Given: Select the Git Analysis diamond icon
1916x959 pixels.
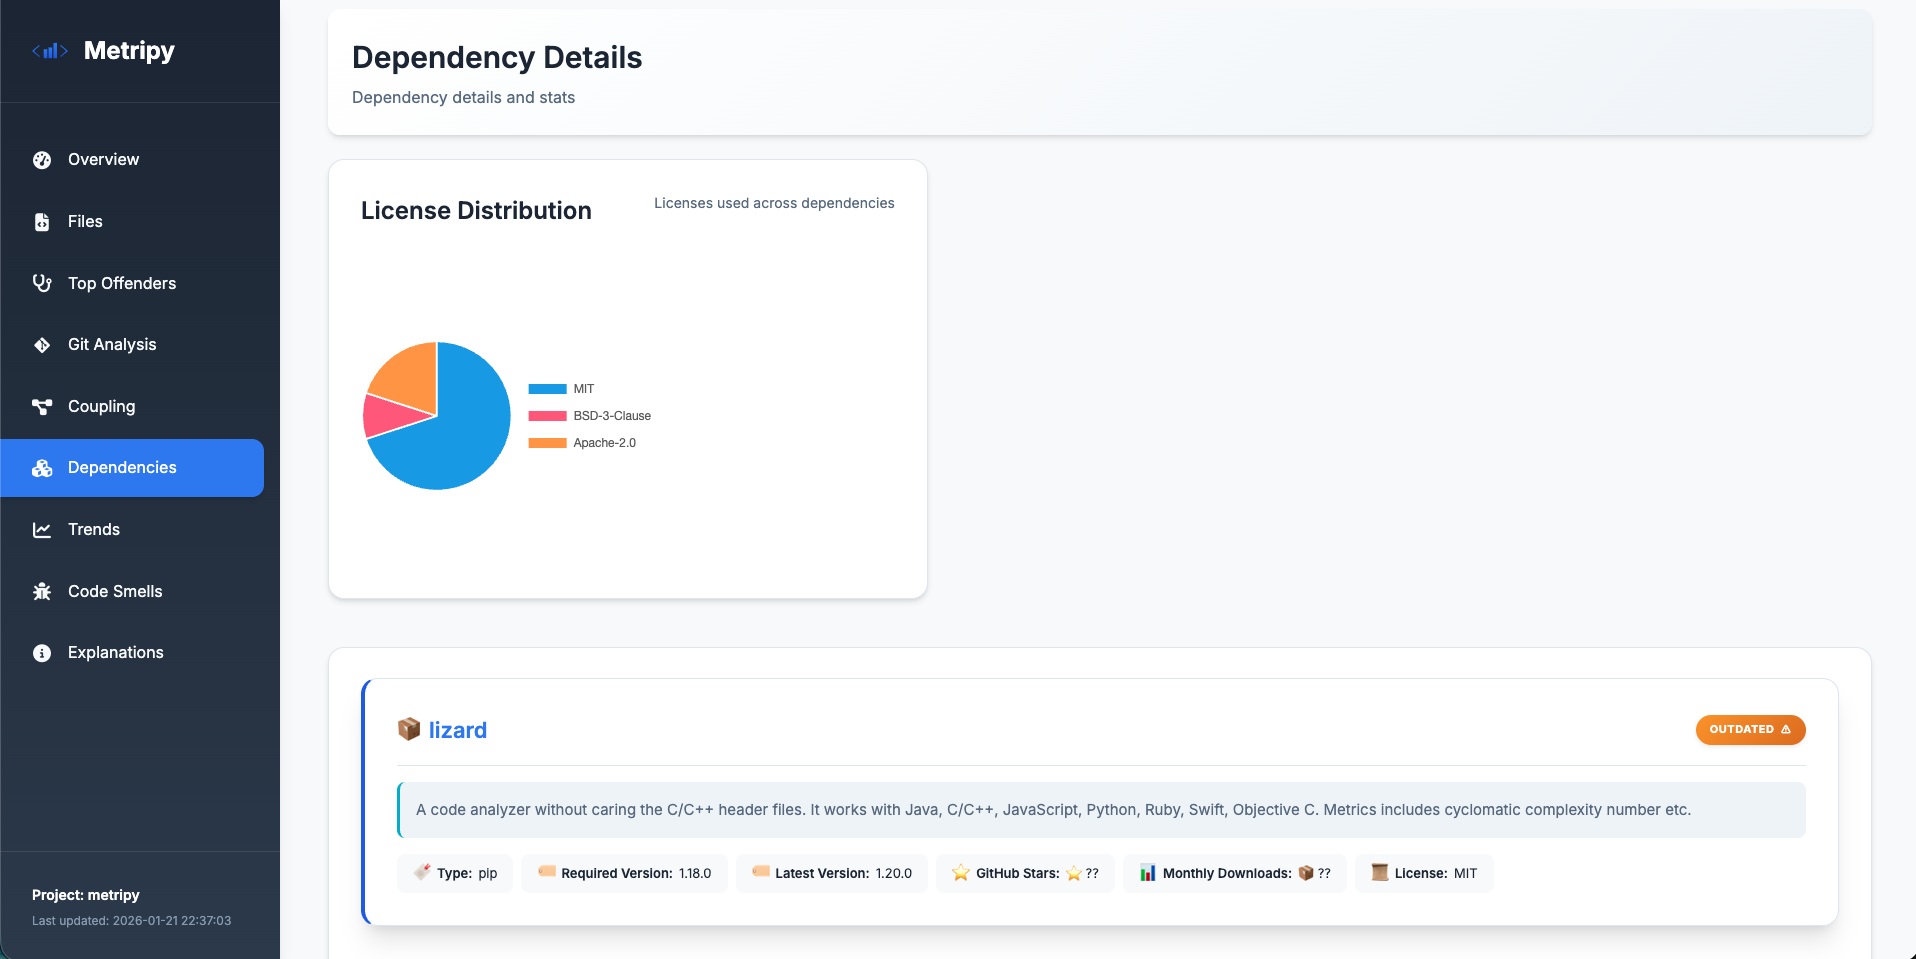Looking at the screenshot, I should (41, 344).
